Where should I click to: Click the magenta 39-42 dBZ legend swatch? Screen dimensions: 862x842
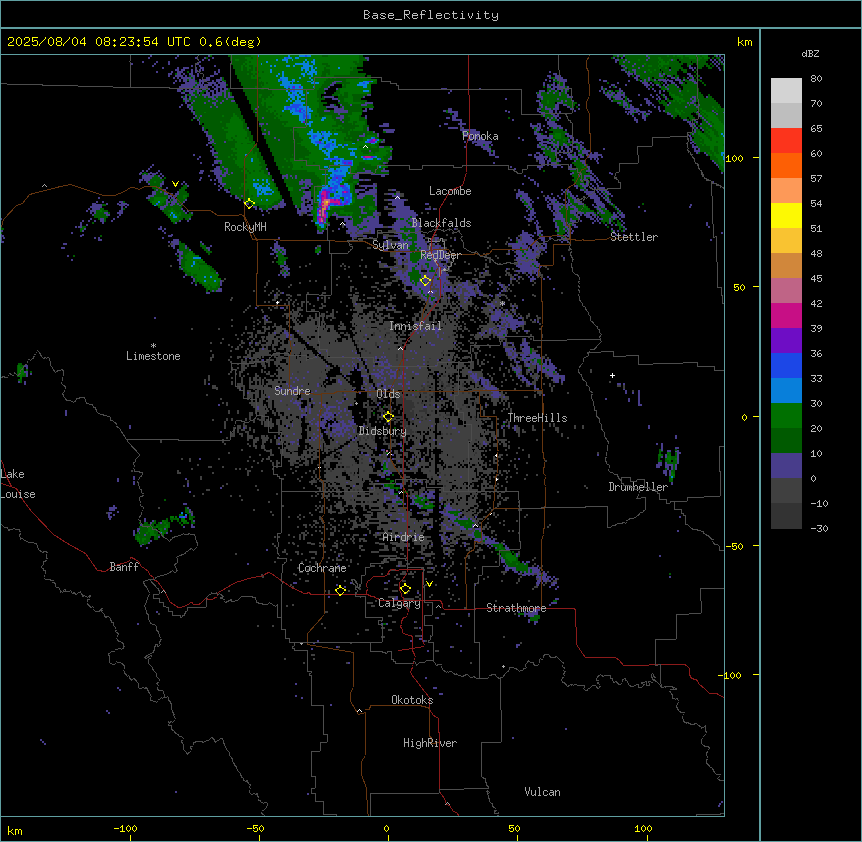point(786,315)
